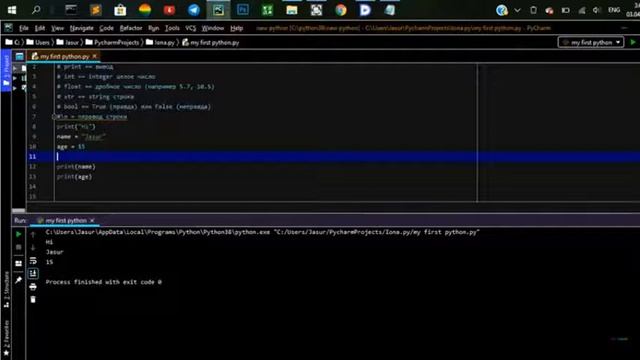Open the Code menu
This screenshot has width=640, height=360.
point(106,28)
